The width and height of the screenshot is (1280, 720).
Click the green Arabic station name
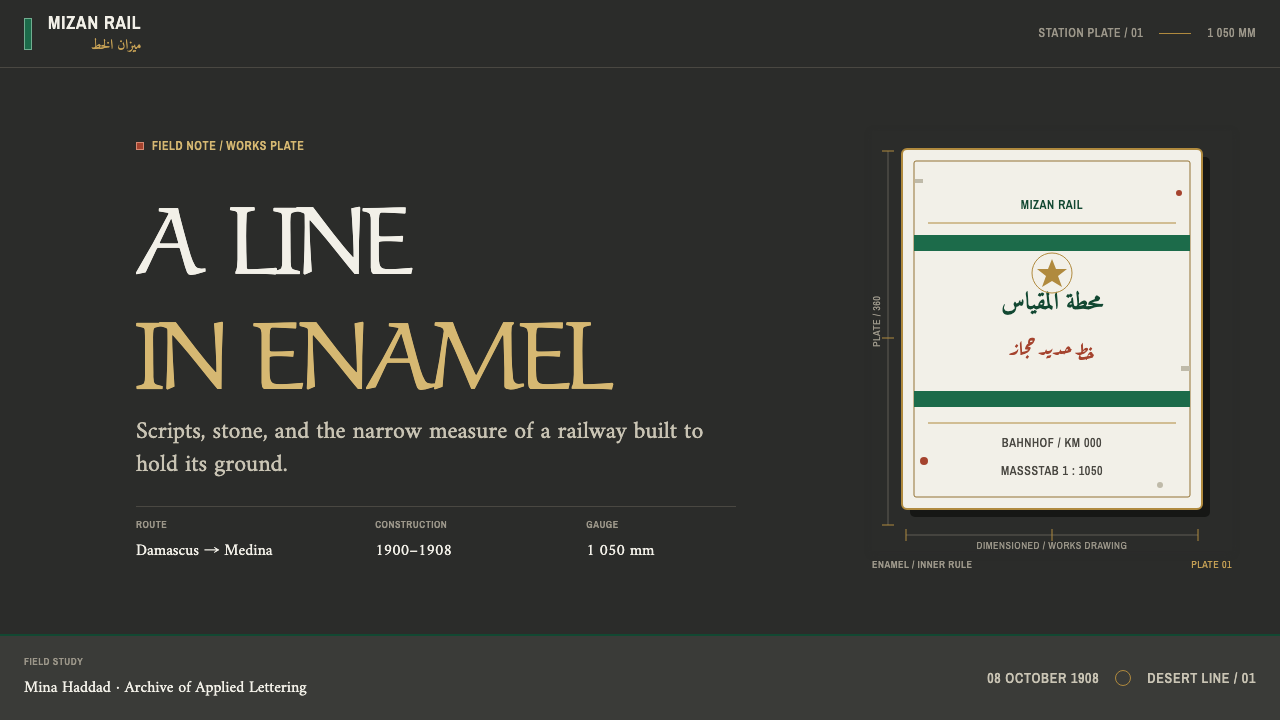[x=1052, y=302]
